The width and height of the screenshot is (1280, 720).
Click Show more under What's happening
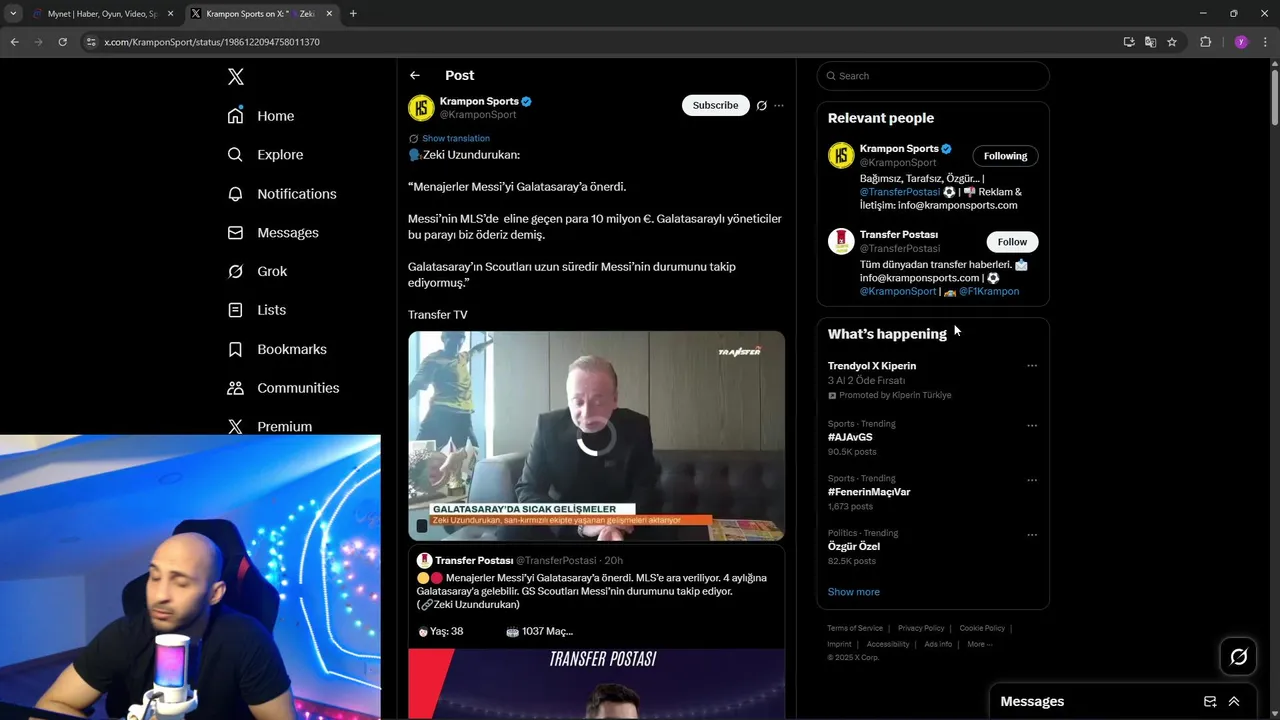[x=853, y=592]
